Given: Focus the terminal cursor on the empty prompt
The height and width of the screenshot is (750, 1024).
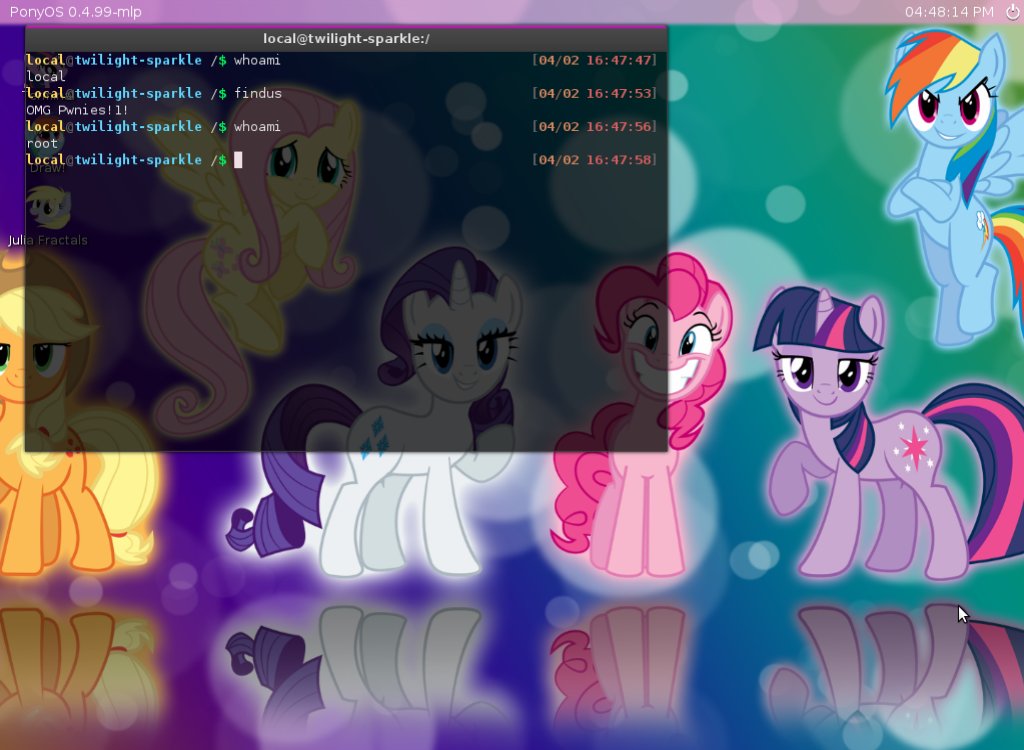Looking at the screenshot, I should [238, 159].
